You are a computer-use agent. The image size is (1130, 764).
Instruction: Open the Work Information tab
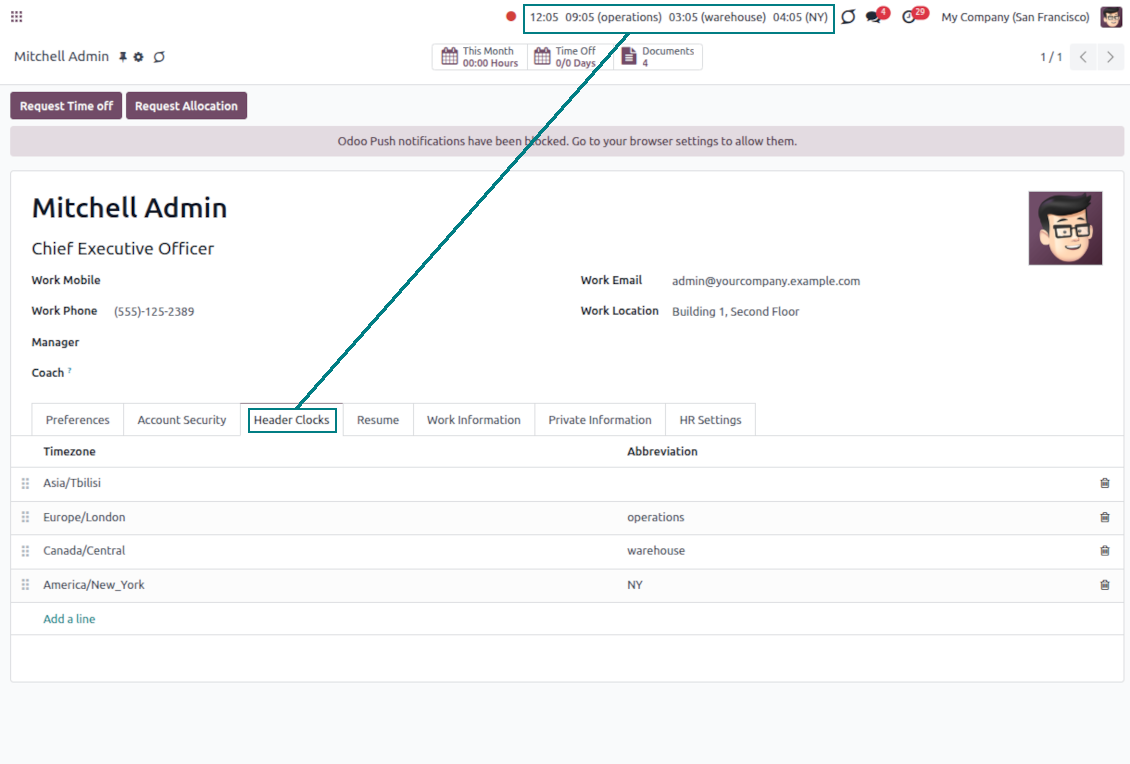[x=473, y=419]
